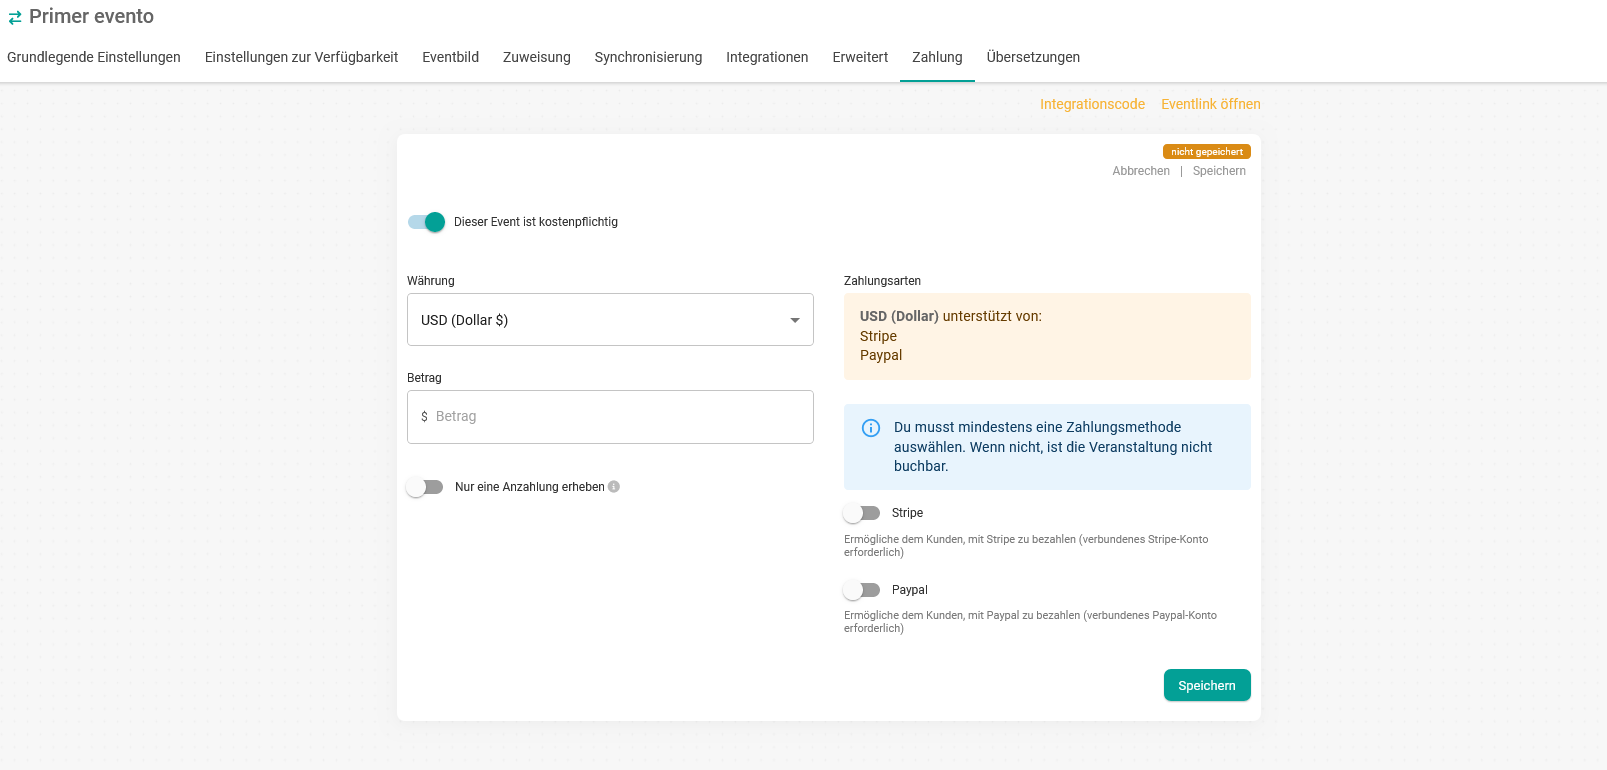Open the Integrationscode link
The image size is (1607, 770).
(x=1092, y=104)
